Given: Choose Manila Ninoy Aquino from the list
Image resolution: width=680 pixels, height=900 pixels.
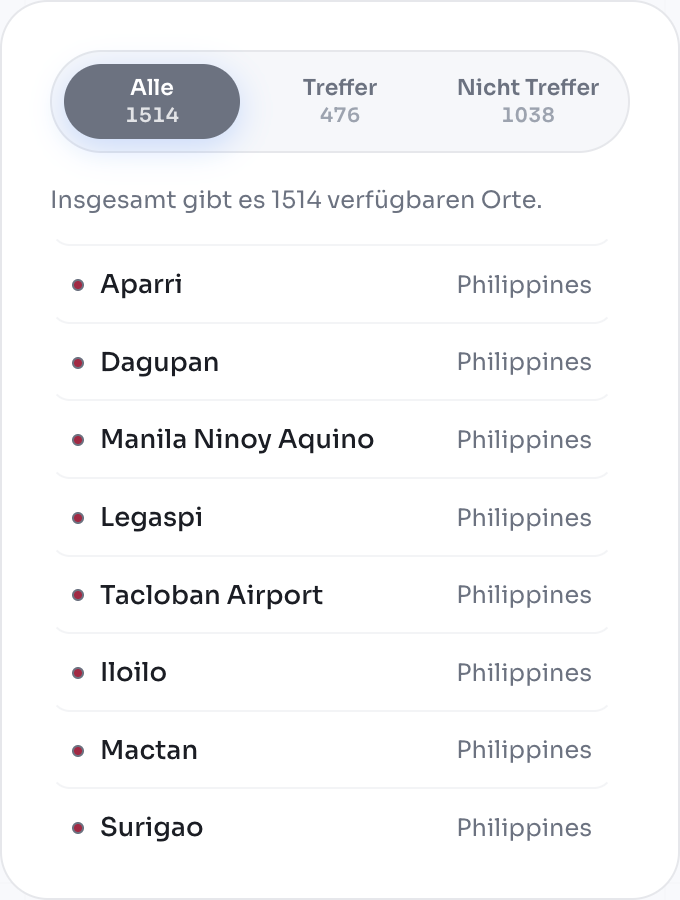Looking at the screenshot, I should coord(237,440).
